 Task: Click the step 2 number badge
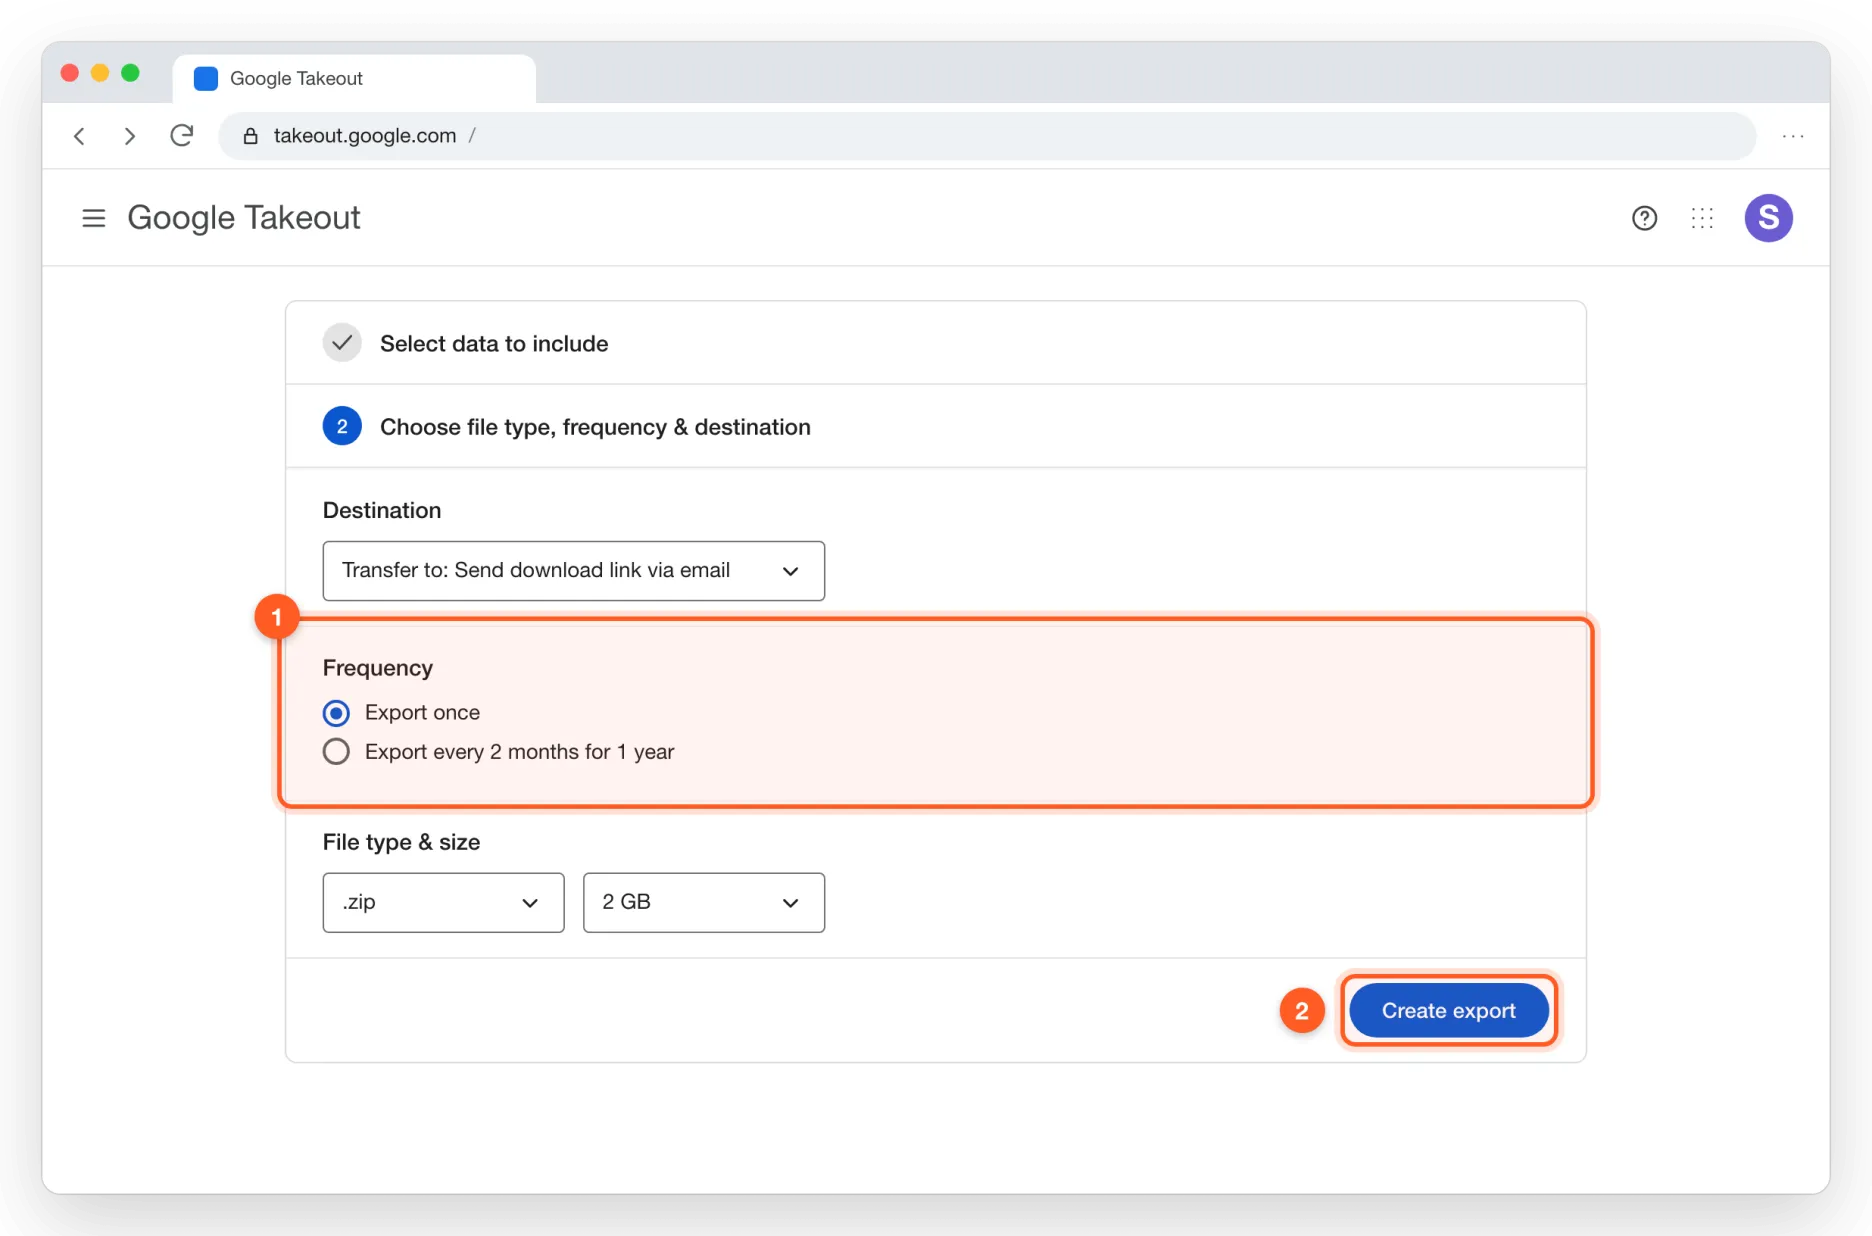click(342, 427)
